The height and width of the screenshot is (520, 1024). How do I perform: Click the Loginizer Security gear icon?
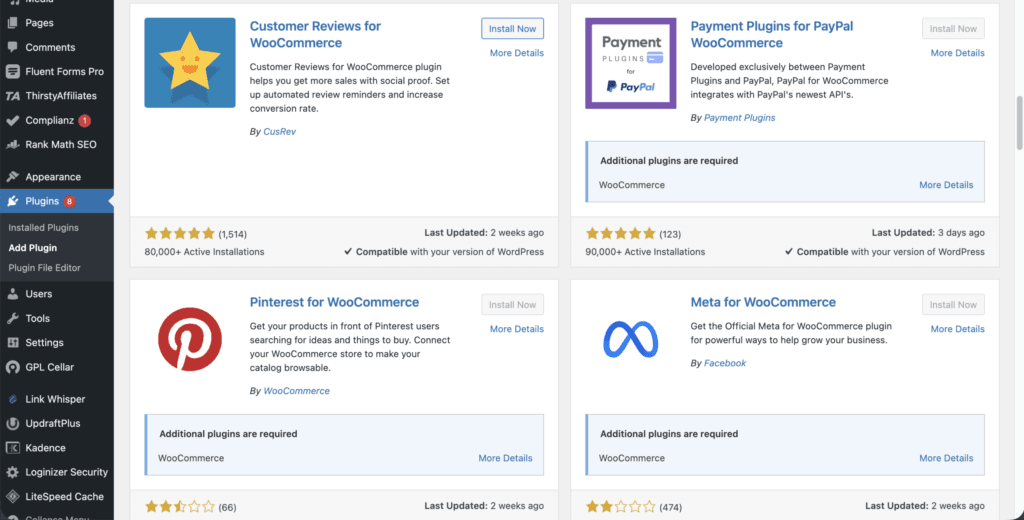pos(12,472)
